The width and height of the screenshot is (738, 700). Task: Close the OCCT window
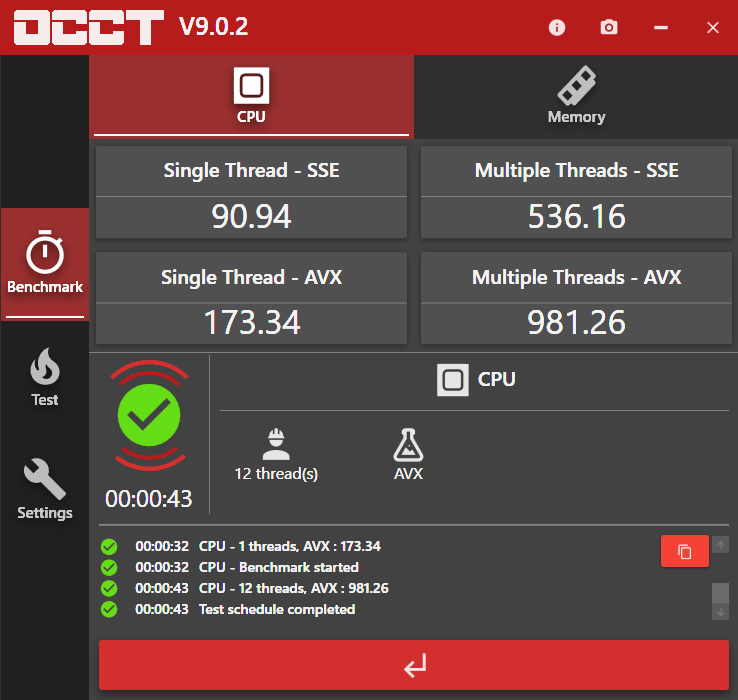[x=713, y=27]
